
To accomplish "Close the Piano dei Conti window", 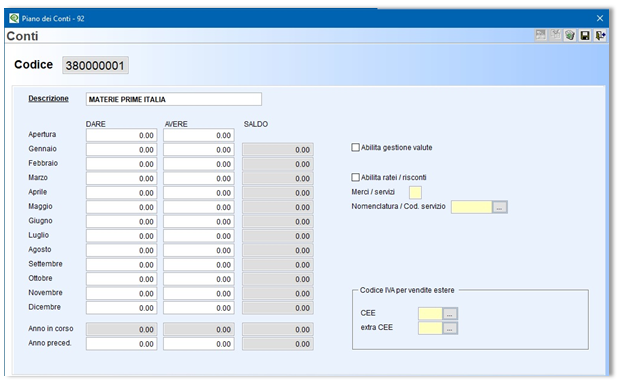I will 600,18.
